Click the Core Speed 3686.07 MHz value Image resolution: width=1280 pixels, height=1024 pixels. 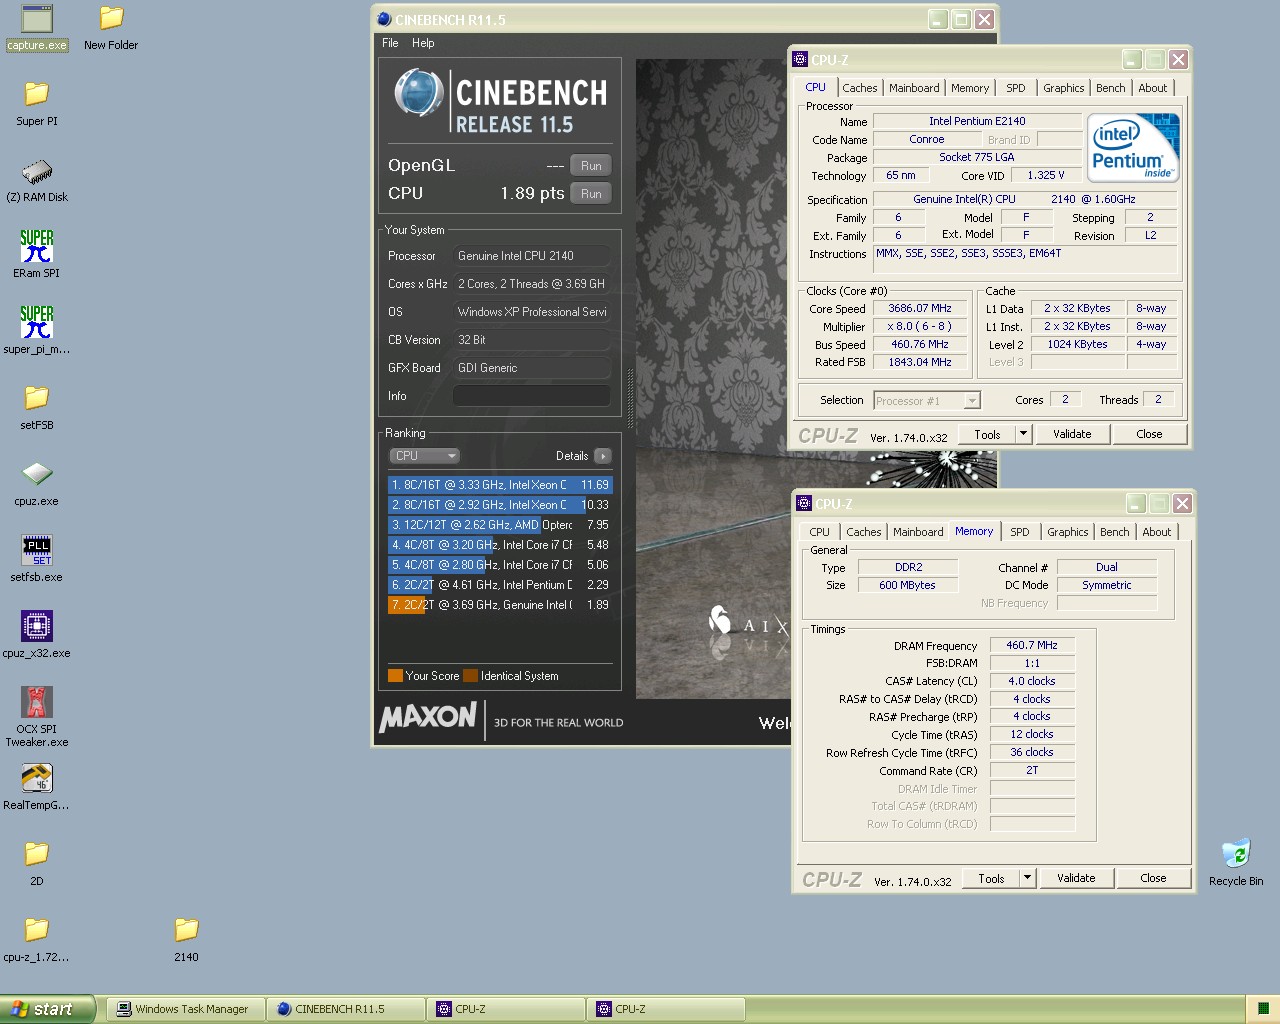(920, 309)
